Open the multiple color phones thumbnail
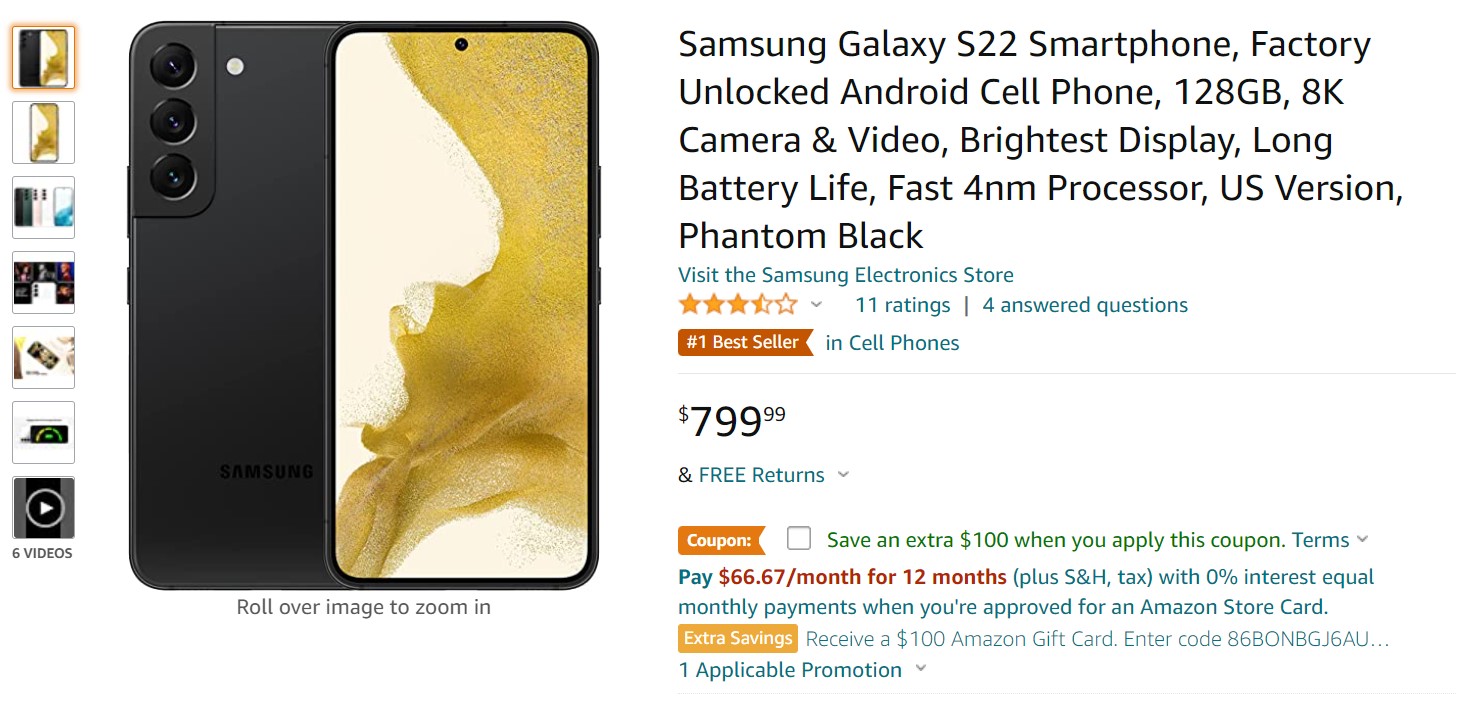The image size is (1478, 701). click(43, 207)
